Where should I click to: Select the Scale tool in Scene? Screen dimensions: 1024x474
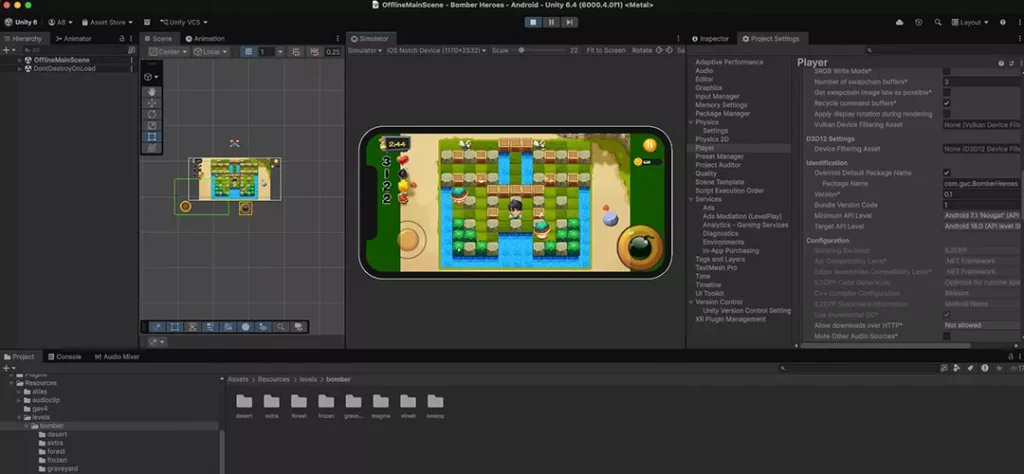click(x=152, y=125)
